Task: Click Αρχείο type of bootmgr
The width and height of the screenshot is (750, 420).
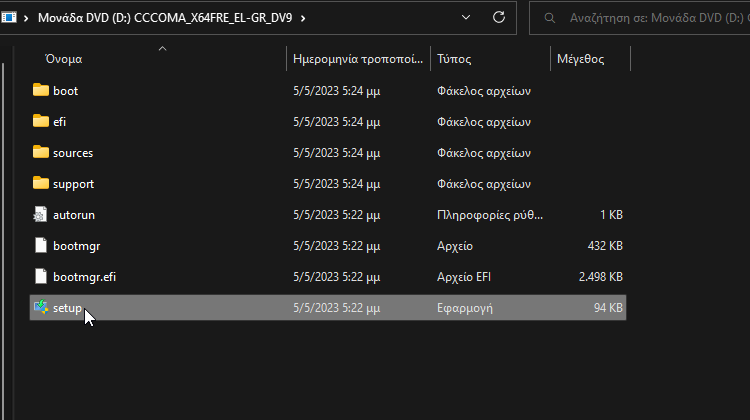Action: [x=454, y=246]
